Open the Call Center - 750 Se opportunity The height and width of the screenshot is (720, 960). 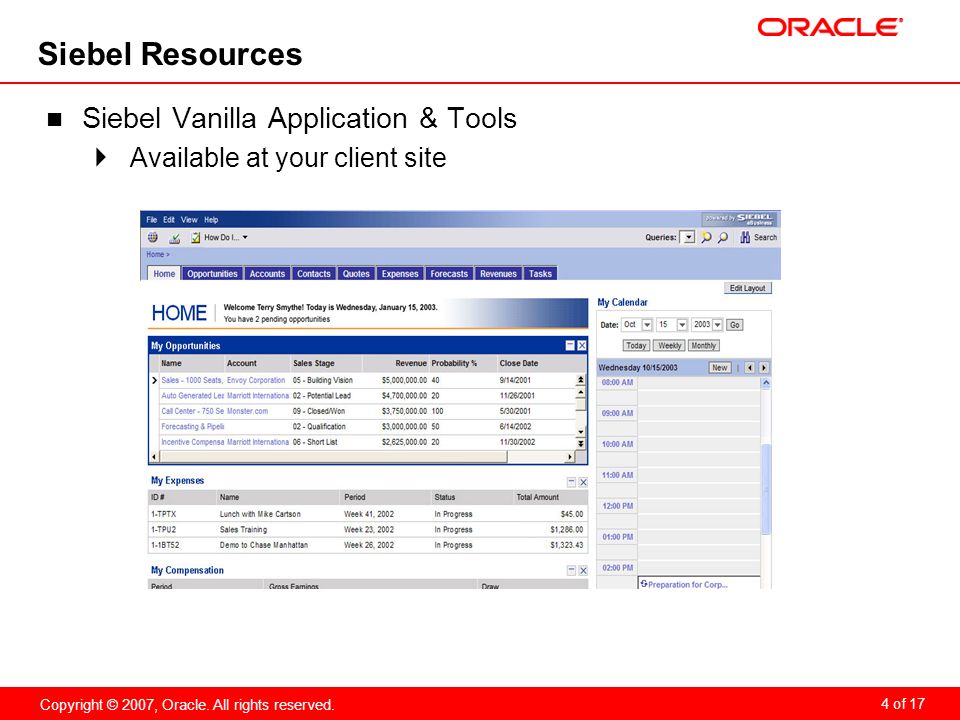[192, 411]
